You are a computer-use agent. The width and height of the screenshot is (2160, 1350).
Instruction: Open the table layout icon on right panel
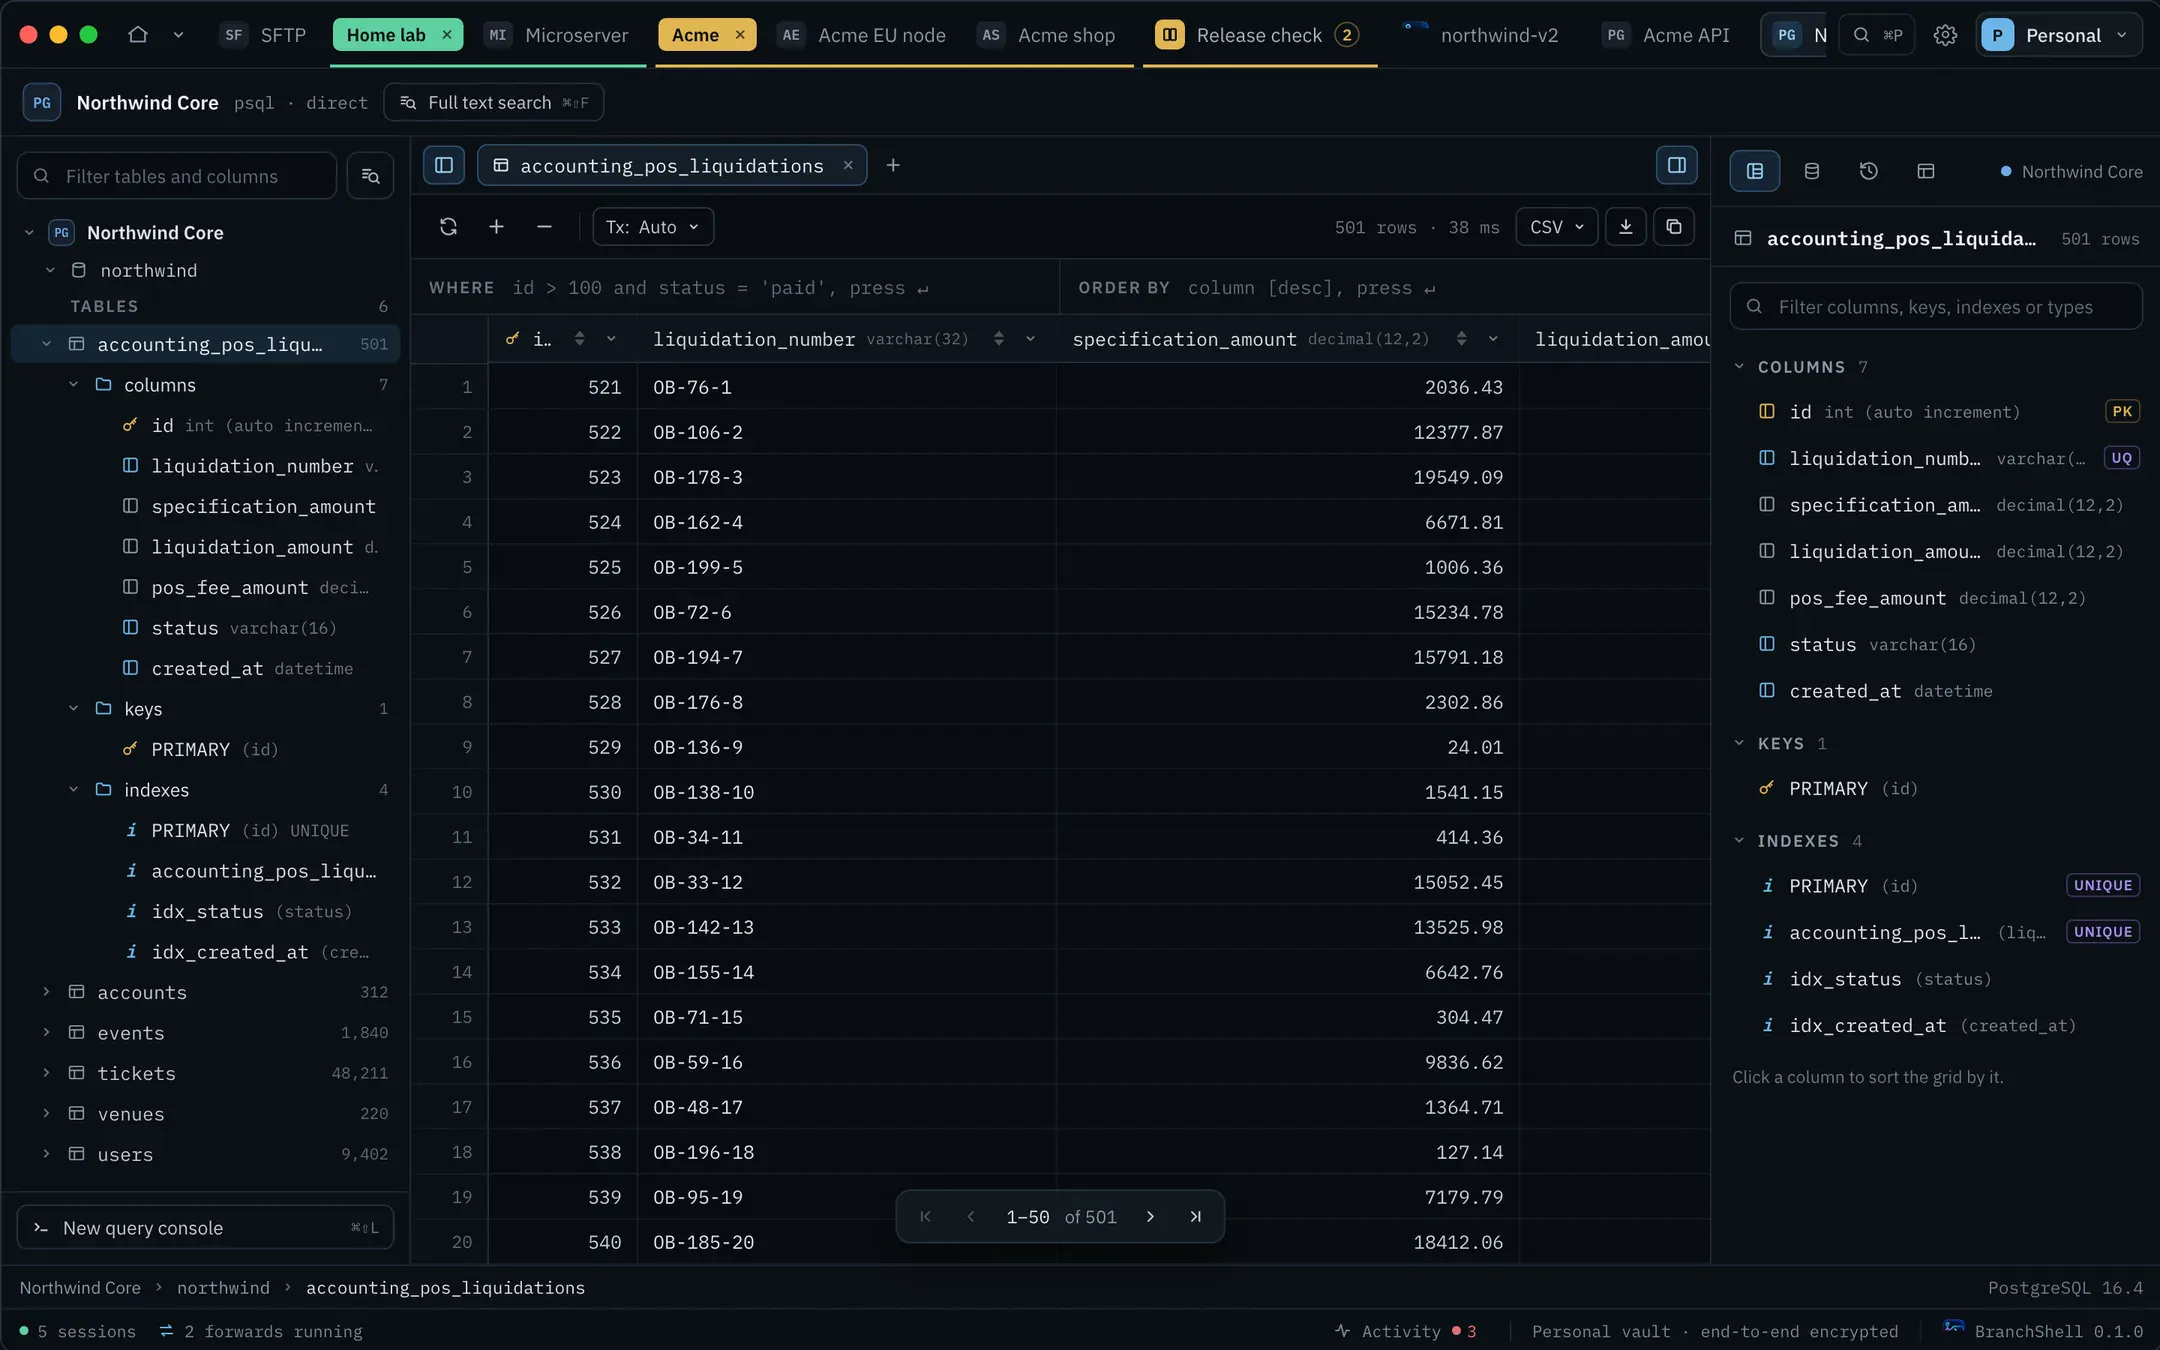(x=1925, y=171)
